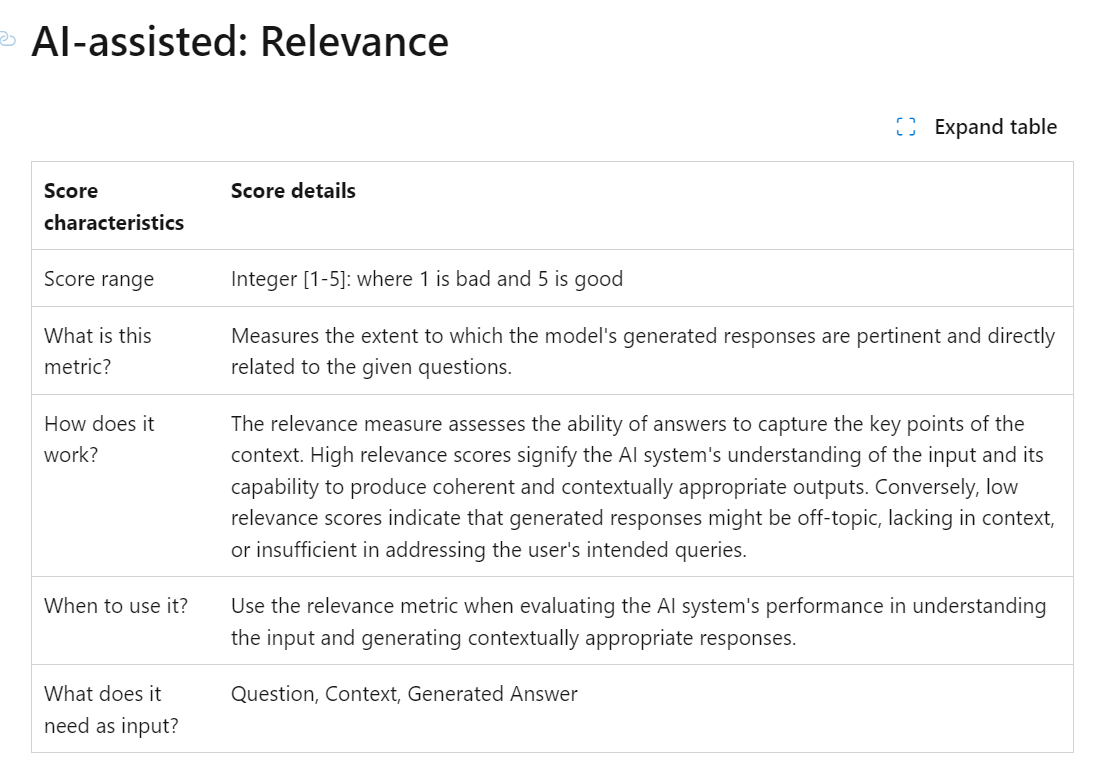Click the anchor link icon beside the heading
1096x771 pixels.
6,39
